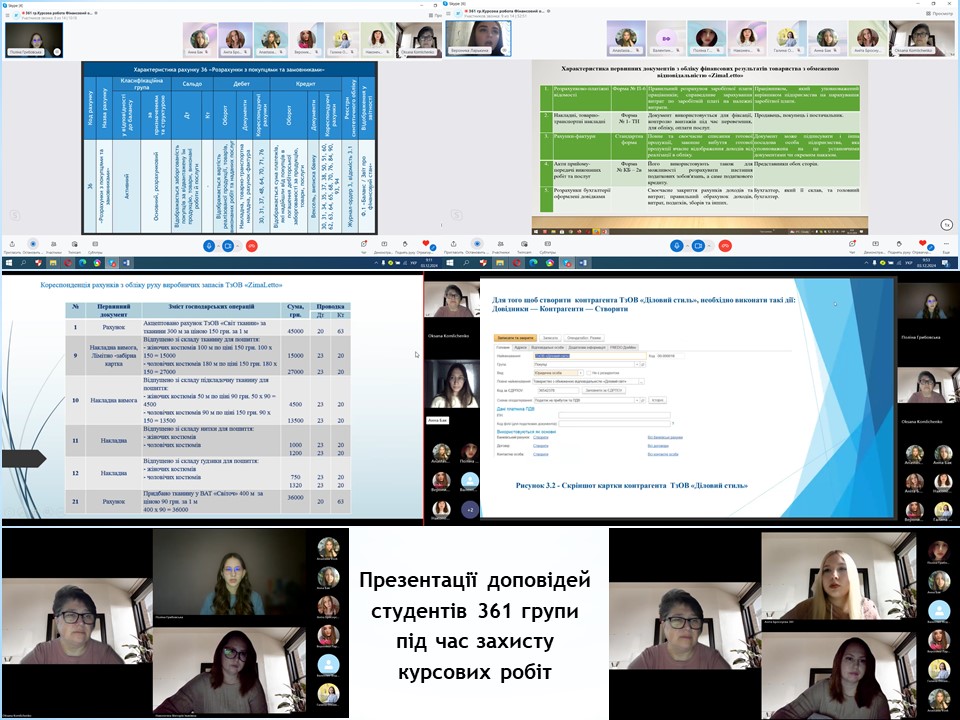Open the Відповідальні особи tab
Image resolution: width=960 pixels, height=720 pixels.
[x=547, y=347]
